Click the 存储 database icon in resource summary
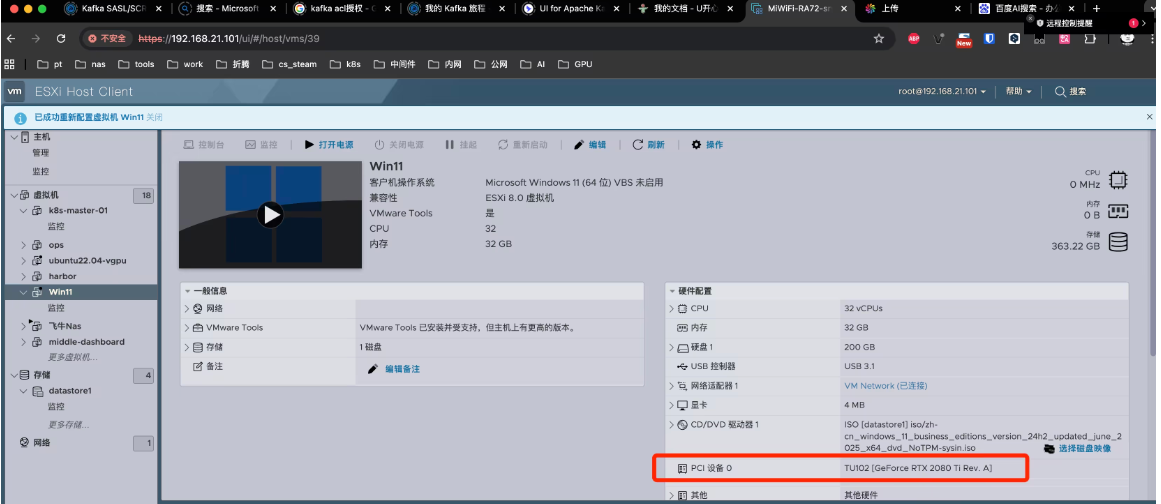This screenshot has width=1161, height=504. coord(1118,241)
